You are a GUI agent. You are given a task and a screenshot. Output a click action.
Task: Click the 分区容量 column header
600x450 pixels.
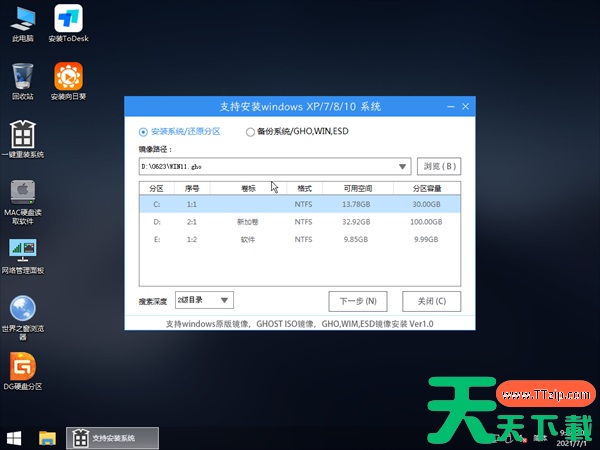[427, 188]
